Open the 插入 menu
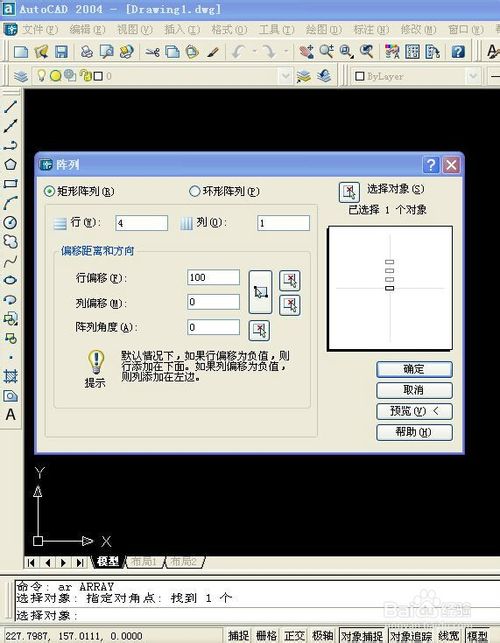The height and width of the screenshot is (643, 500). point(182,30)
